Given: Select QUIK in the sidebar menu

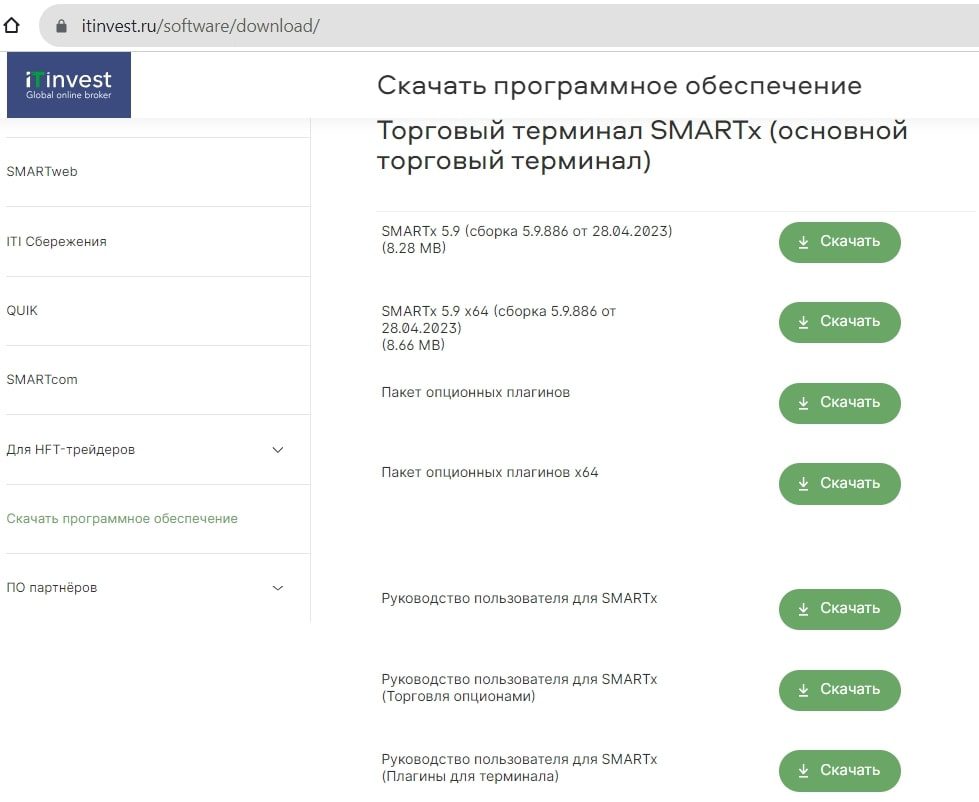Looking at the screenshot, I should pos(22,310).
